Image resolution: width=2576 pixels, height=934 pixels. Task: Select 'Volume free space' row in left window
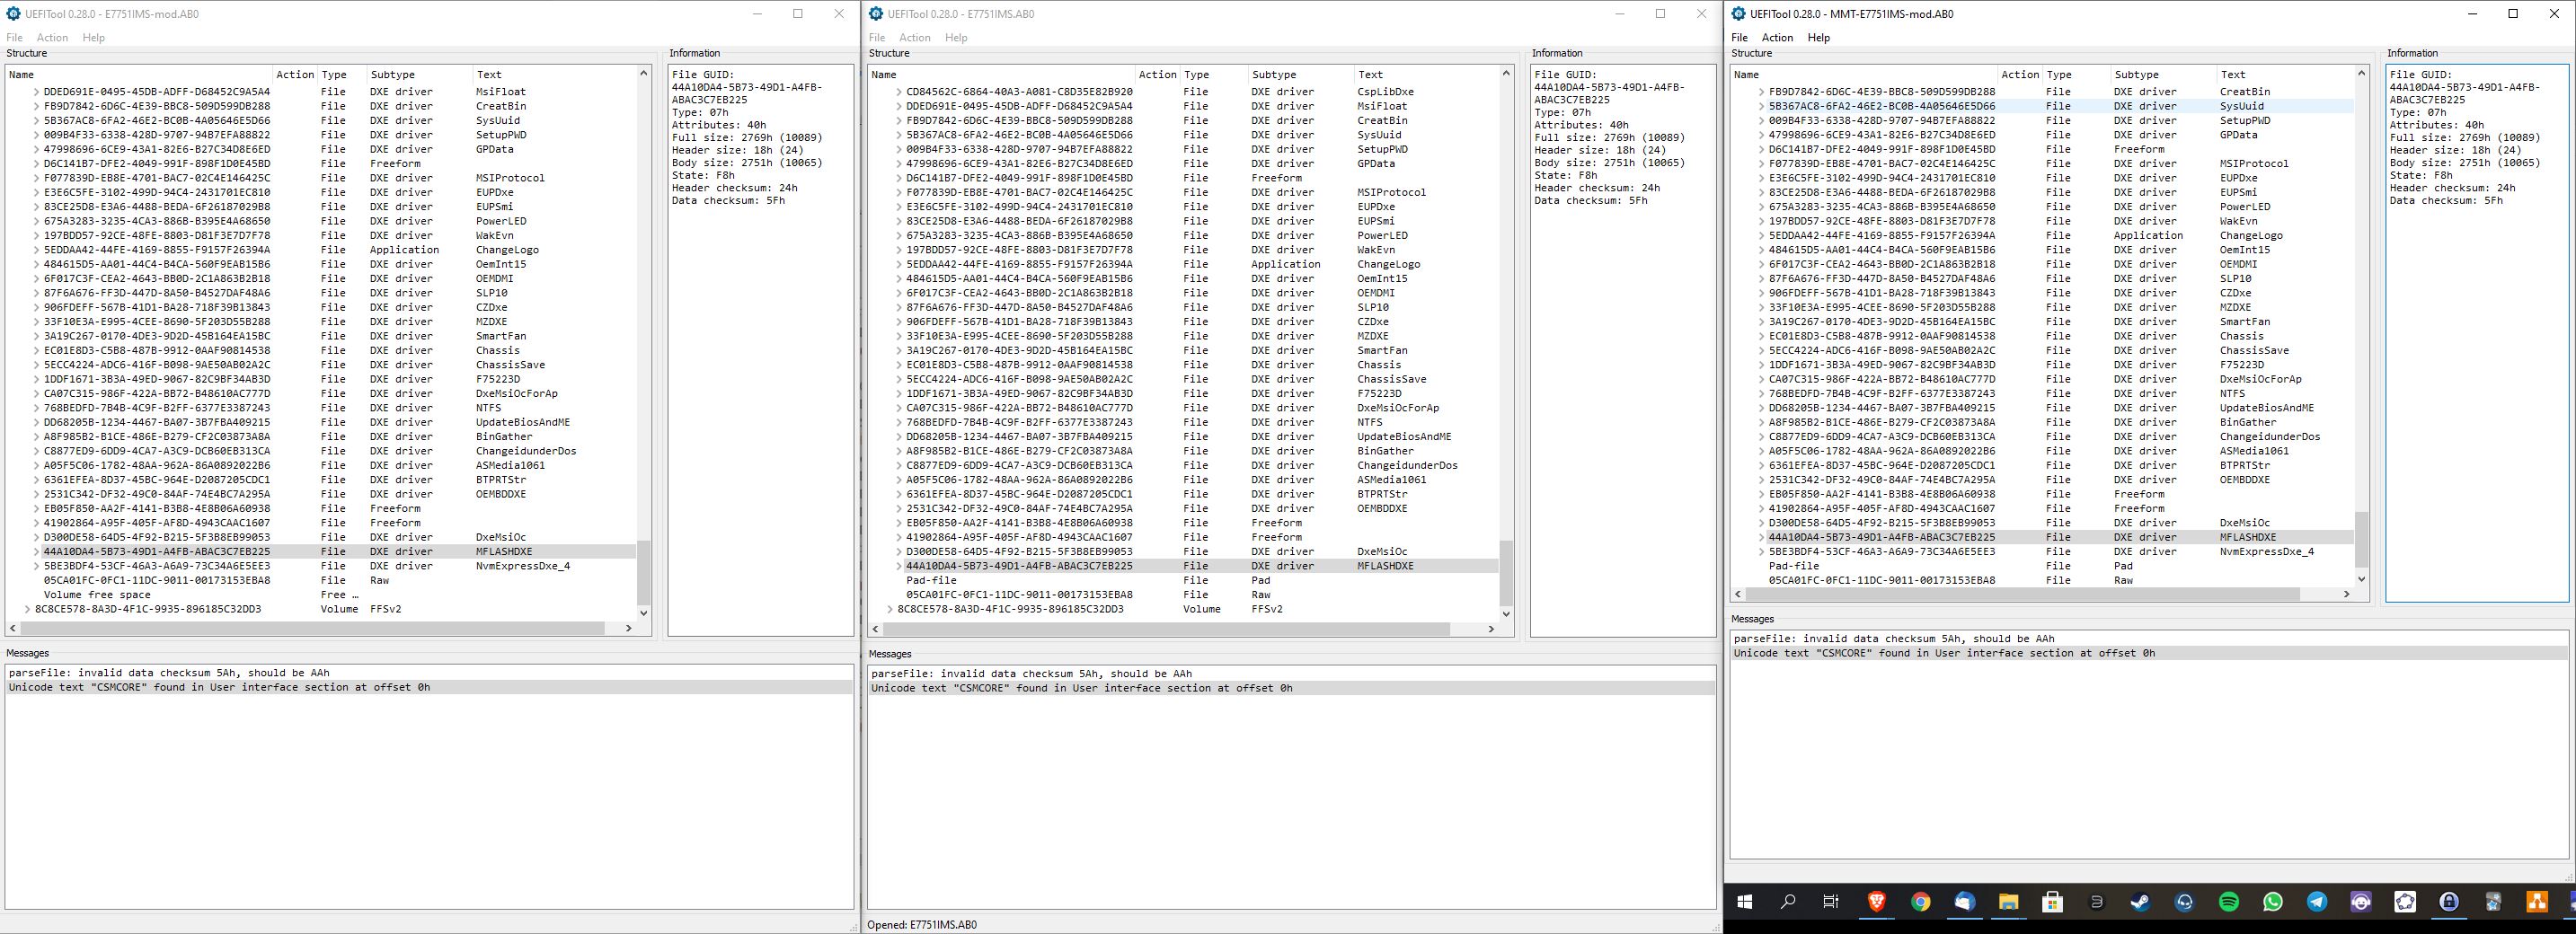pyautogui.click(x=322, y=595)
